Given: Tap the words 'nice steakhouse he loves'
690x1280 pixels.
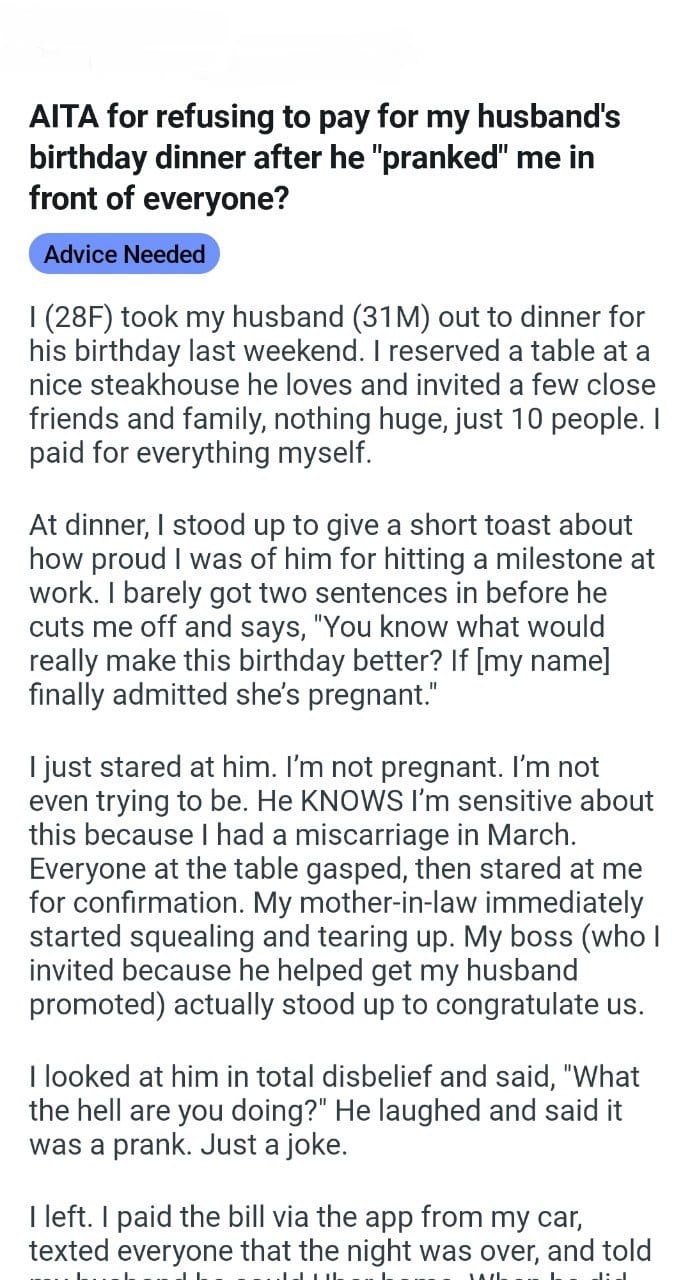Looking at the screenshot, I should (202, 385).
